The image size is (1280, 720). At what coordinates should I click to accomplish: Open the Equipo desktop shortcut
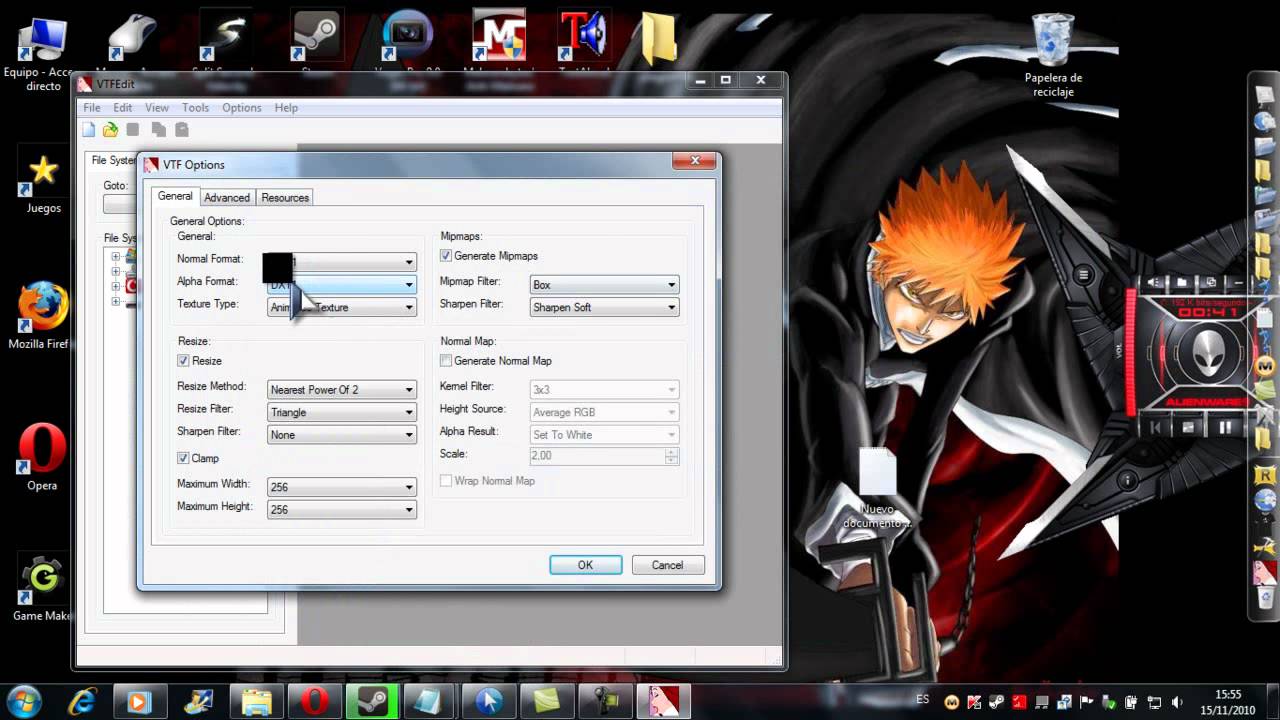tap(42, 50)
